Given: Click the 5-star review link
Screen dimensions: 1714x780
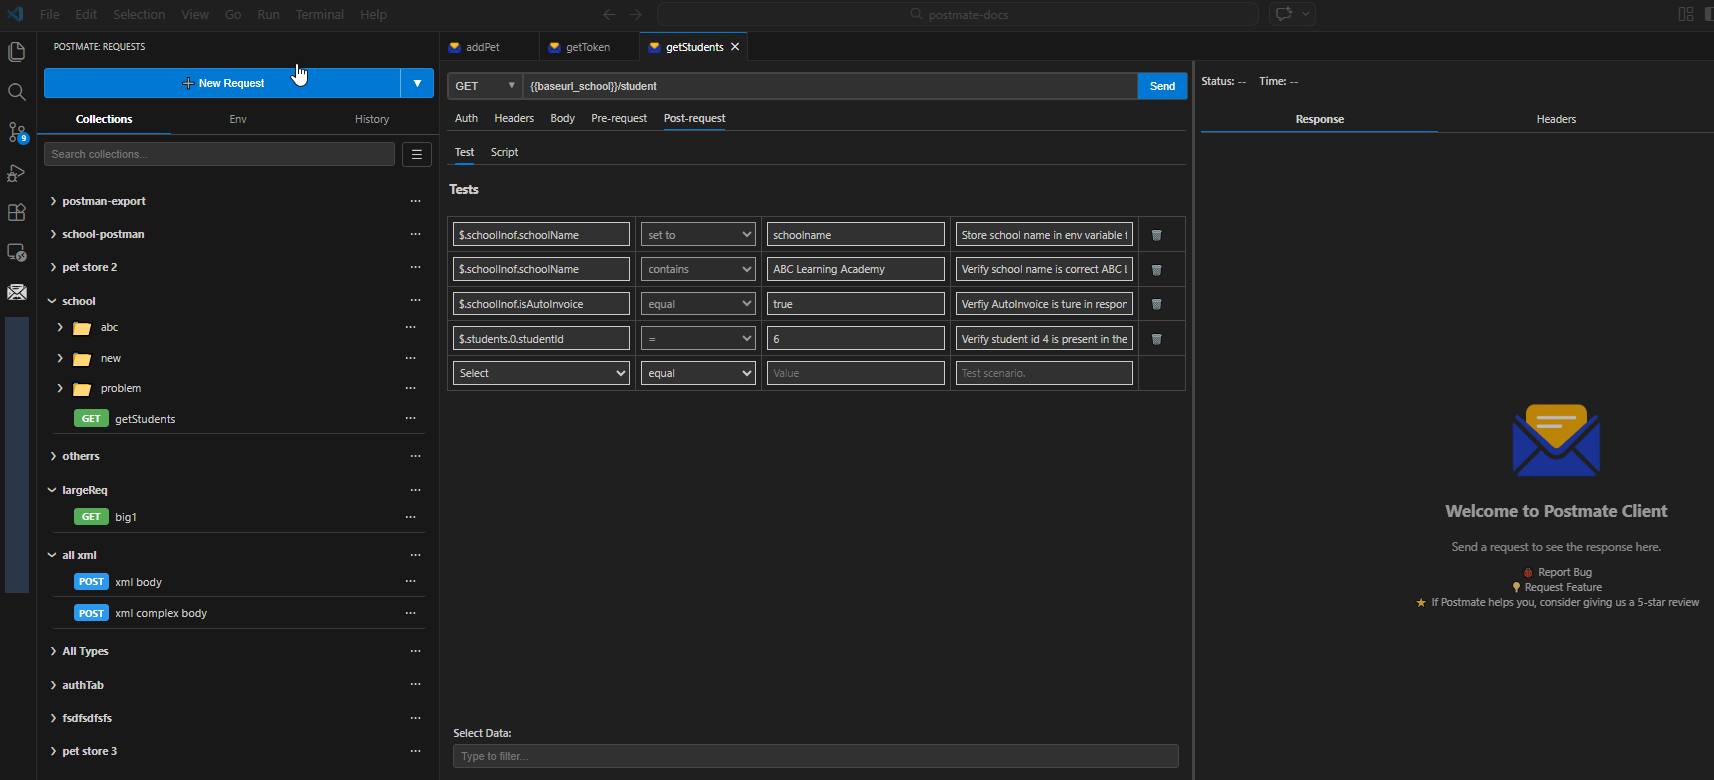Looking at the screenshot, I should [x=1565, y=602].
